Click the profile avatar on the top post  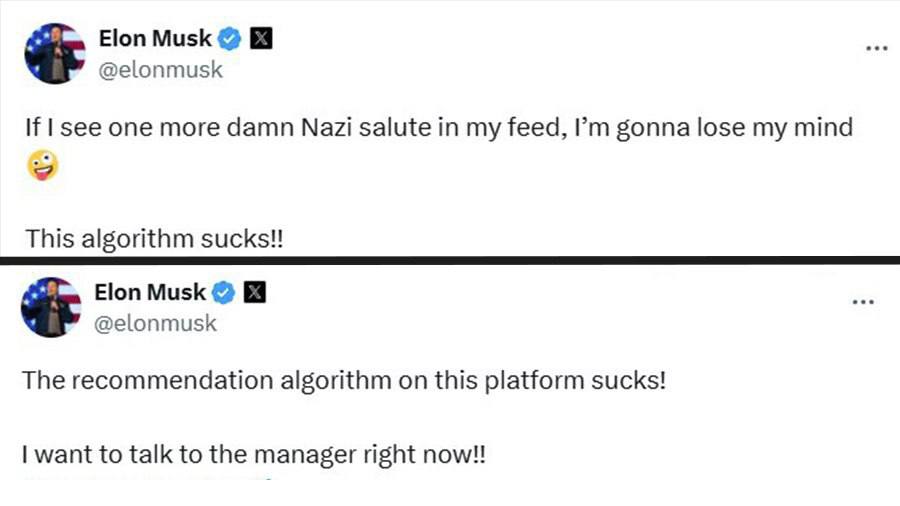(54, 54)
